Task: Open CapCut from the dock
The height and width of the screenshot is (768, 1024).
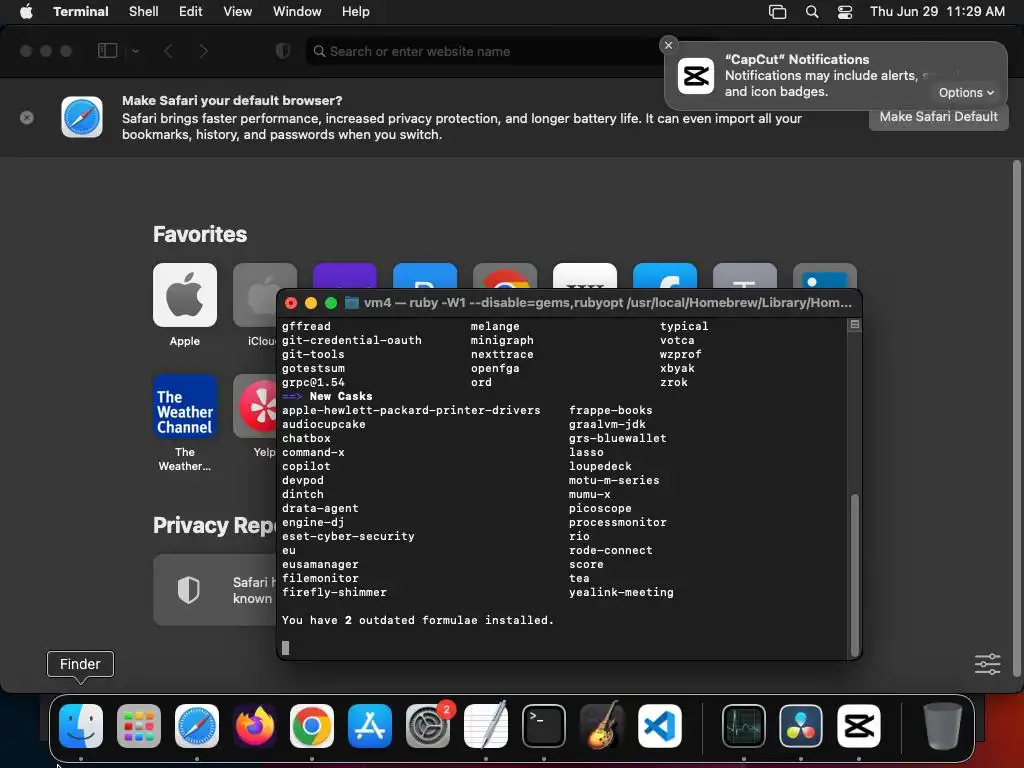Action: (x=859, y=726)
